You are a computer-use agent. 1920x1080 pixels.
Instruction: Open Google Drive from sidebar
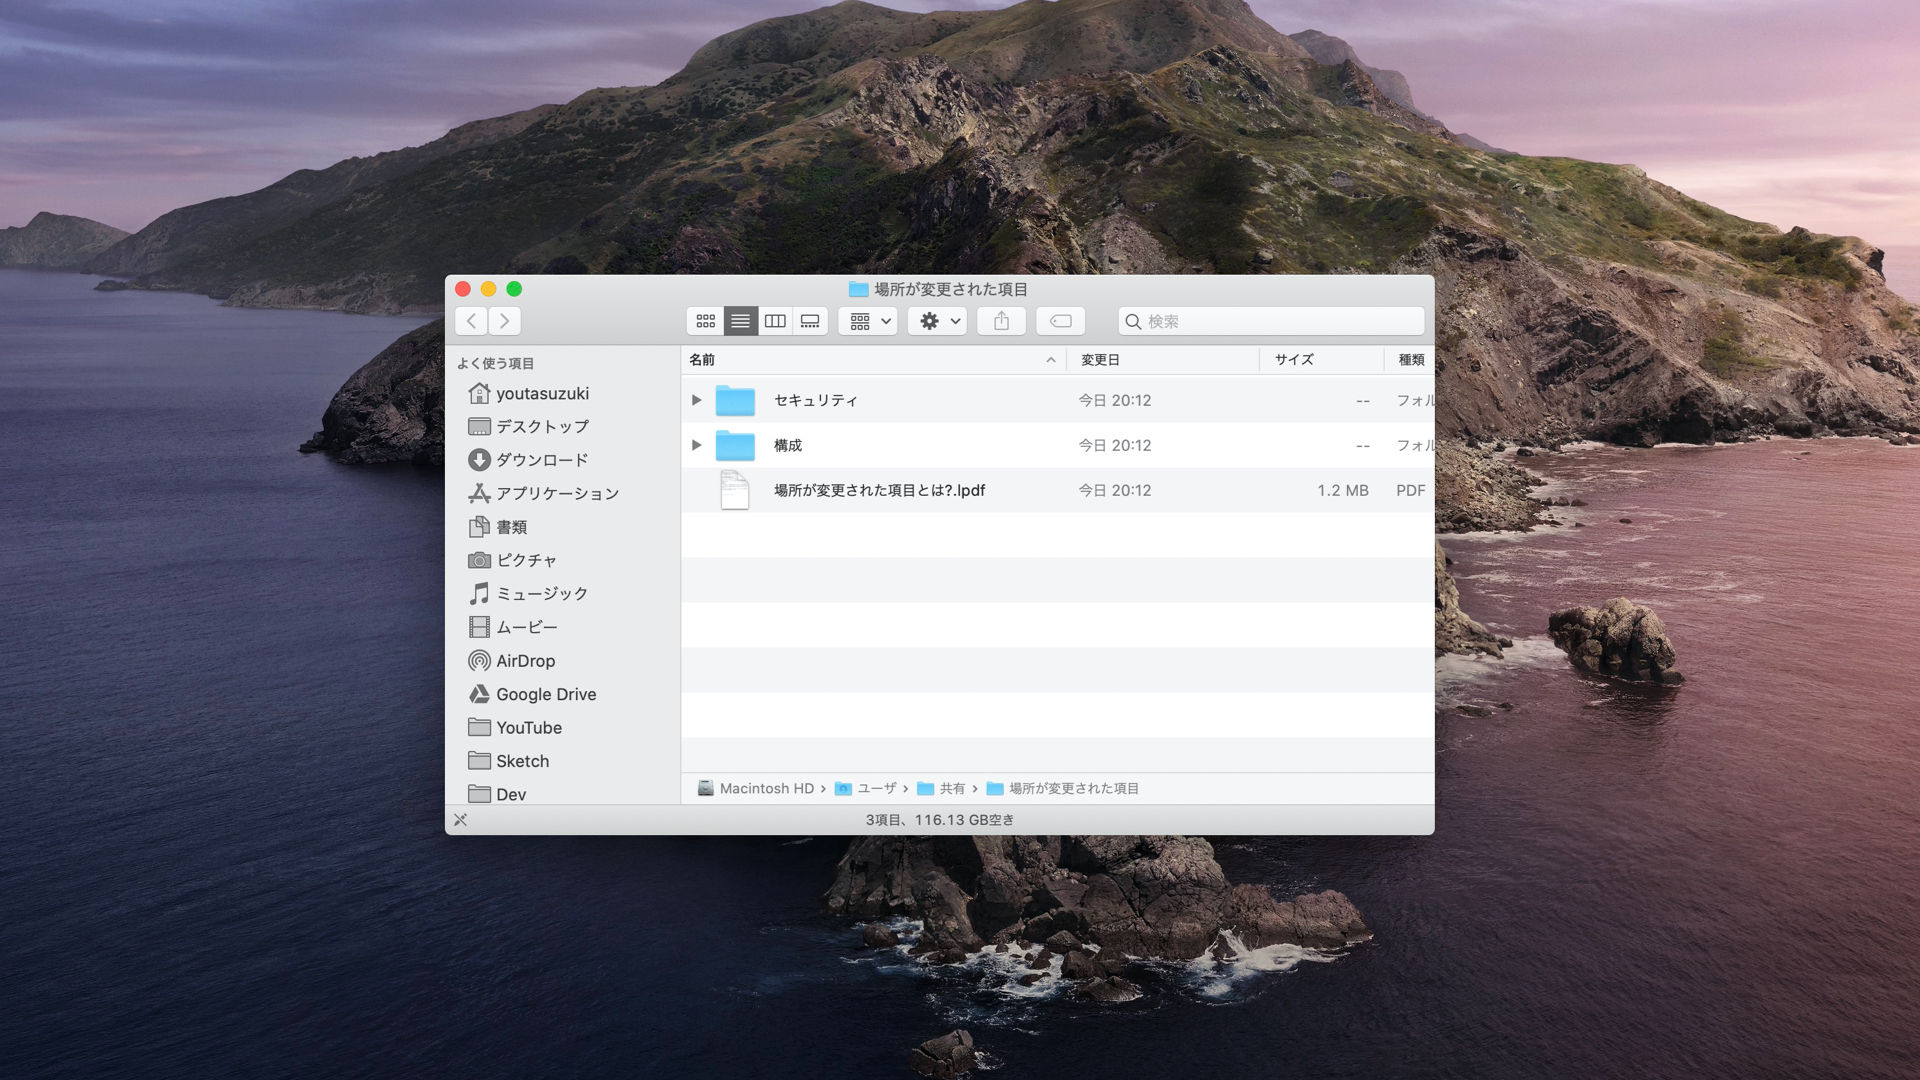[x=545, y=694]
